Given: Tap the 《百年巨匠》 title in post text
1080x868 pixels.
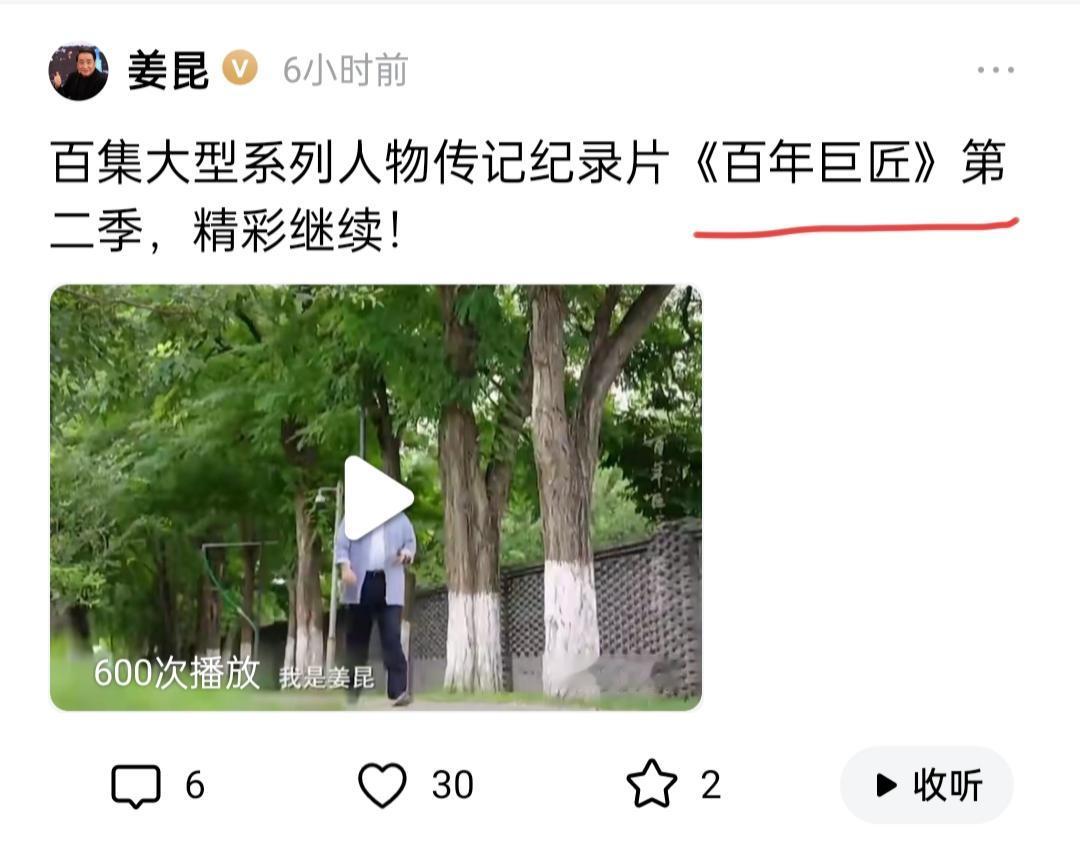Looking at the screenshot, I should coord(817,163).
